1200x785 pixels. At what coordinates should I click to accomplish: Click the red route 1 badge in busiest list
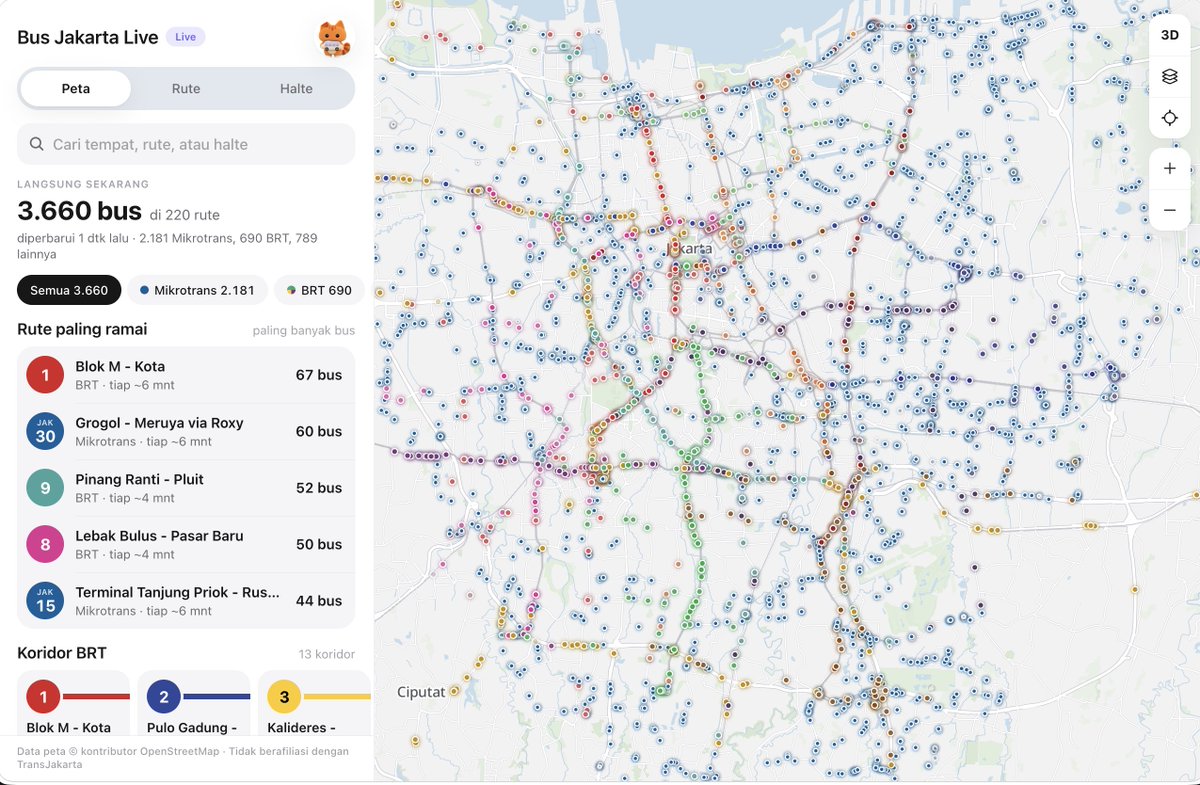(x=45, y=375)
